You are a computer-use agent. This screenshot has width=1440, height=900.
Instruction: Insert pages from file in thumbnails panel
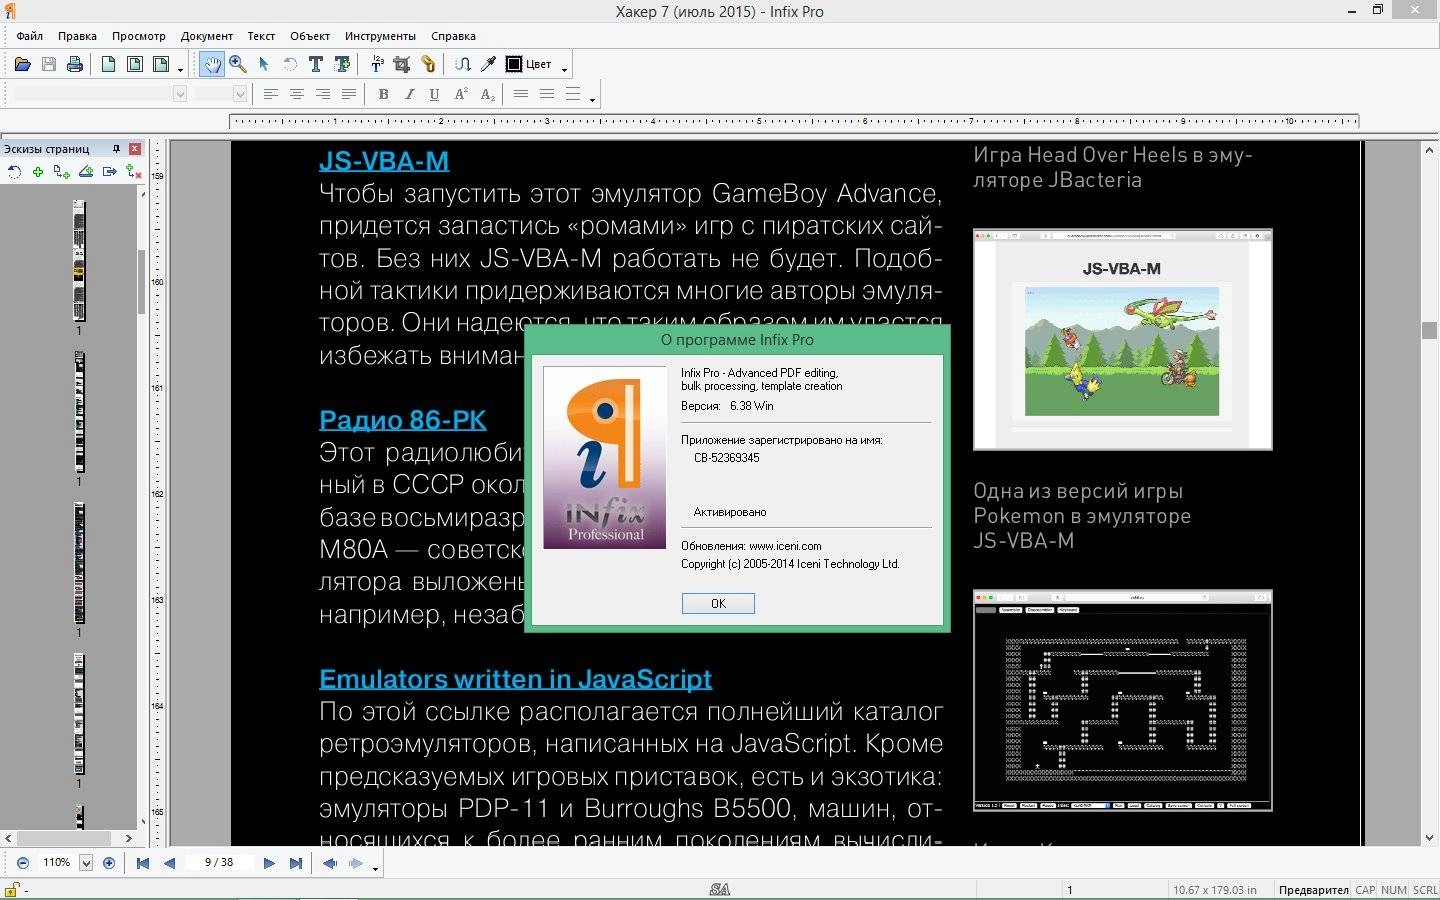pyautogui.click(x=62, y=172)
